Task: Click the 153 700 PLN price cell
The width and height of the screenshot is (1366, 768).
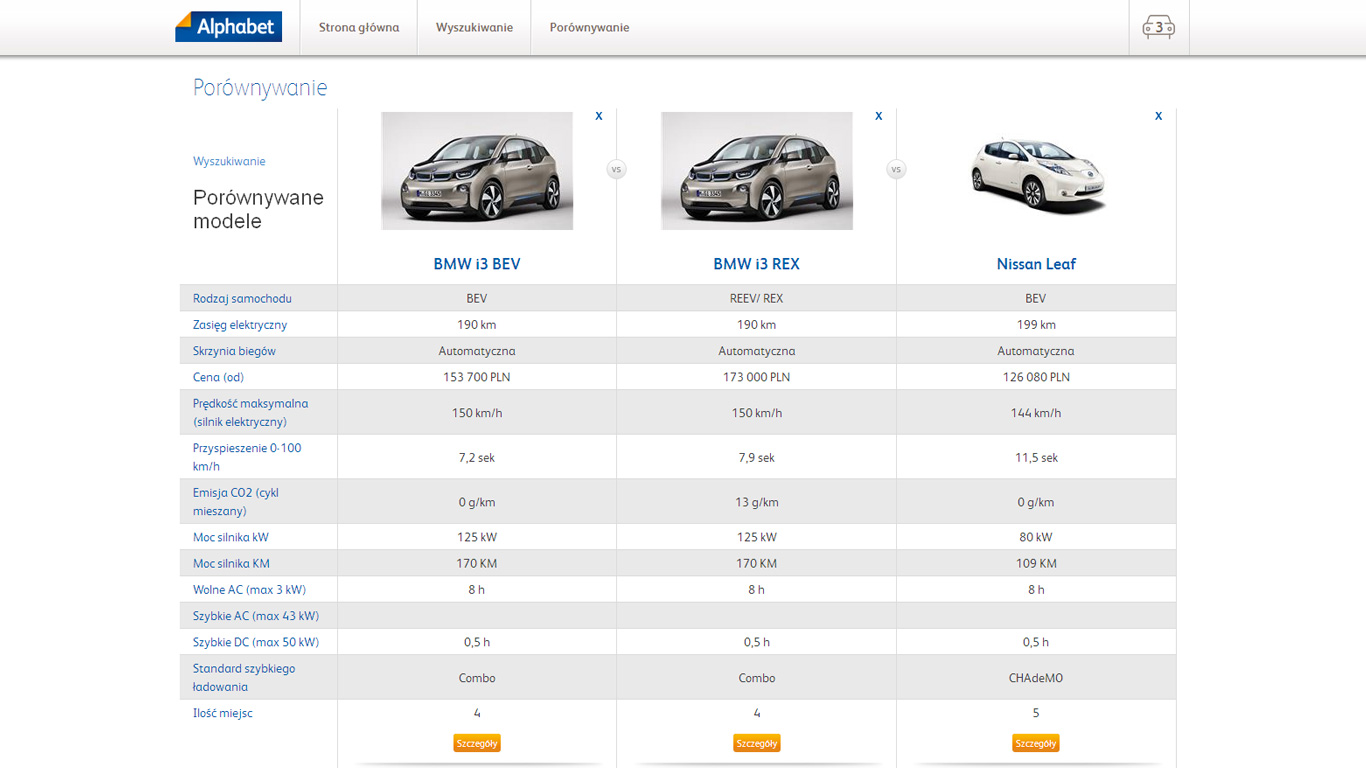Action: coord(477,377)
